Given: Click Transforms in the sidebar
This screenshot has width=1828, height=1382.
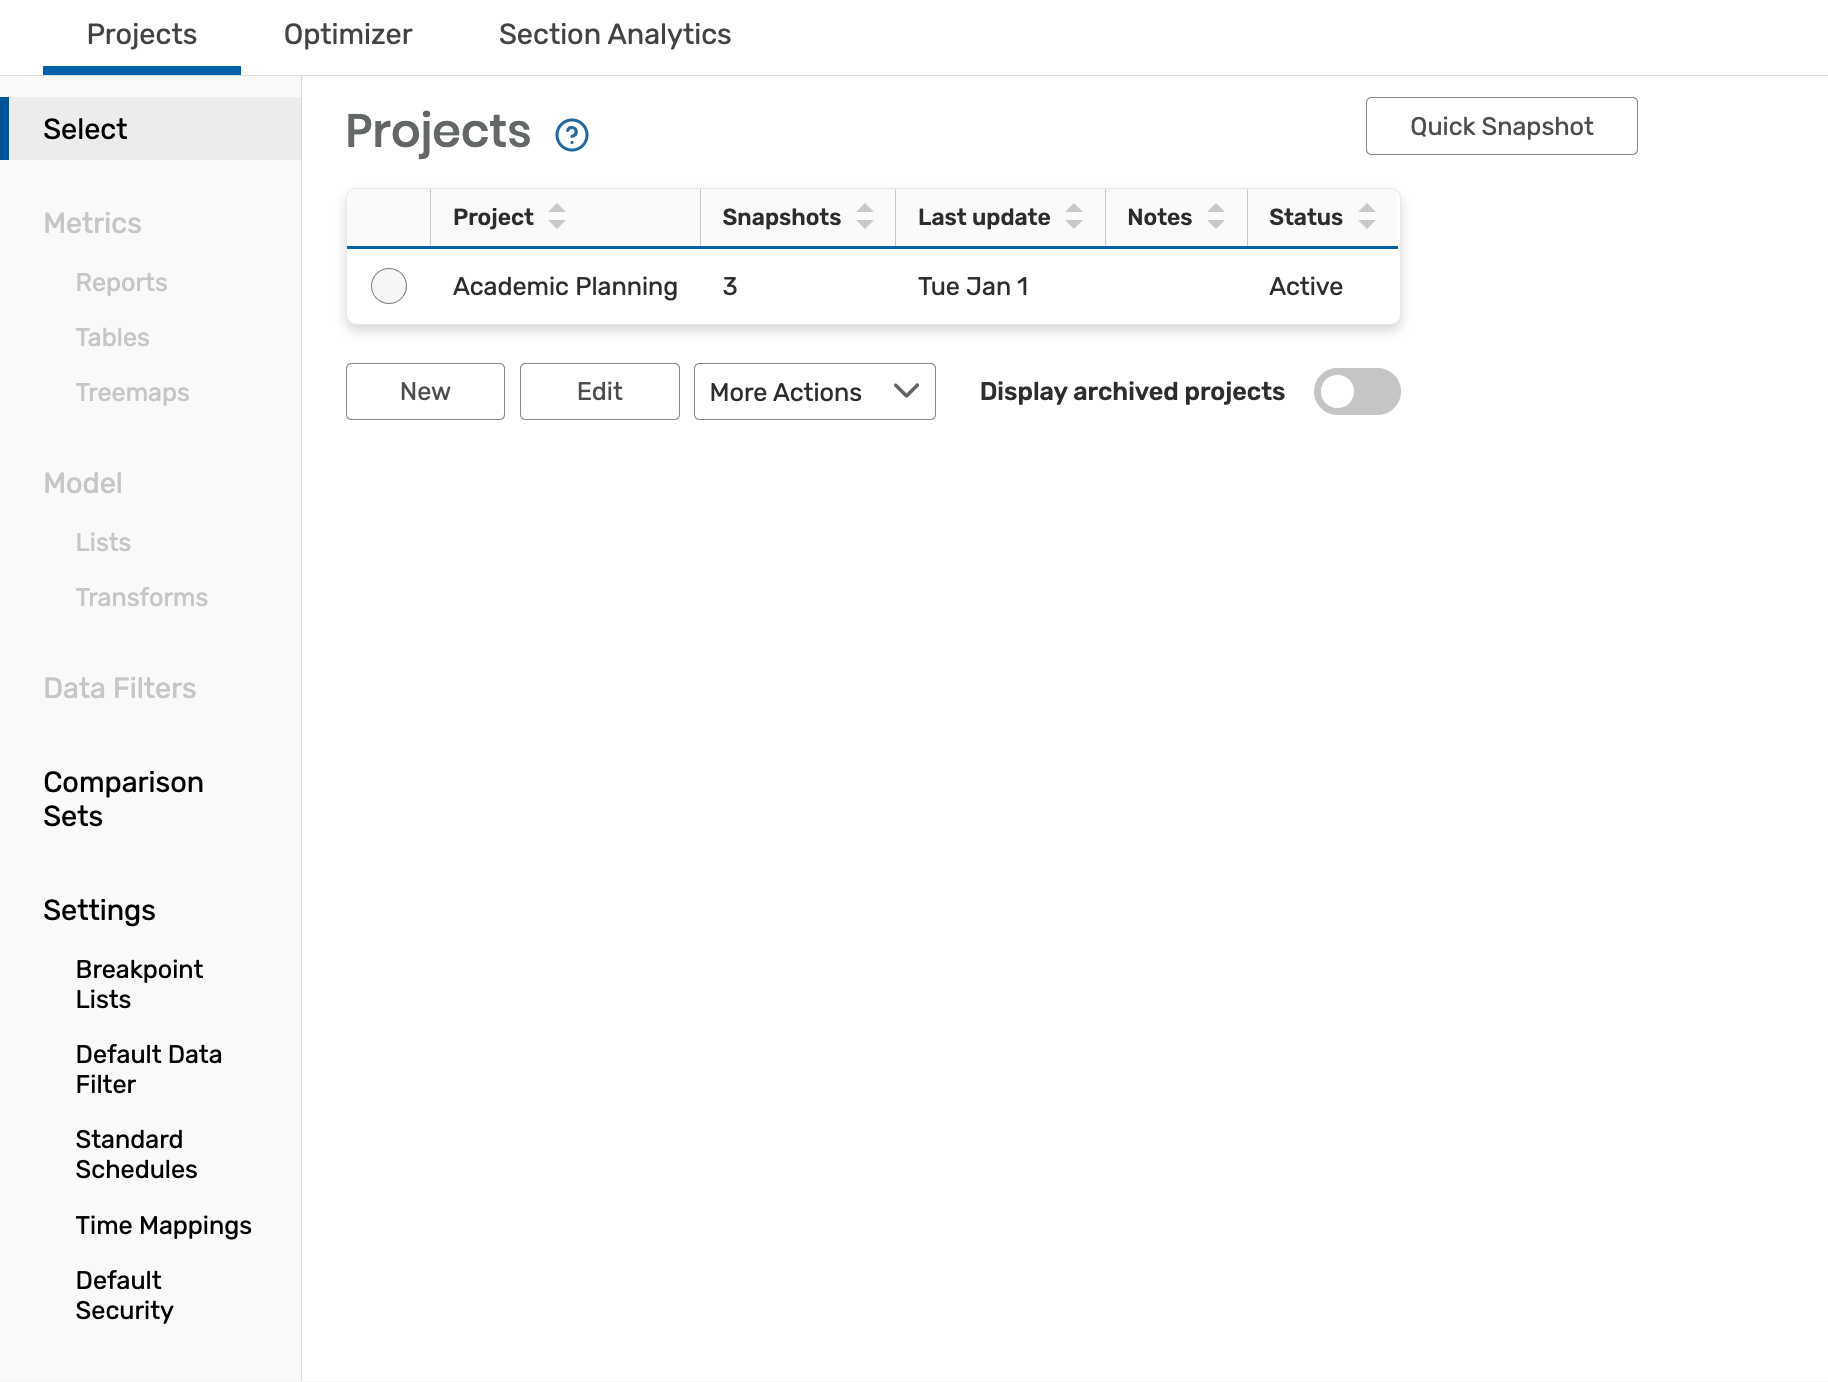Looking at the screenshot, I should [142, 597].
